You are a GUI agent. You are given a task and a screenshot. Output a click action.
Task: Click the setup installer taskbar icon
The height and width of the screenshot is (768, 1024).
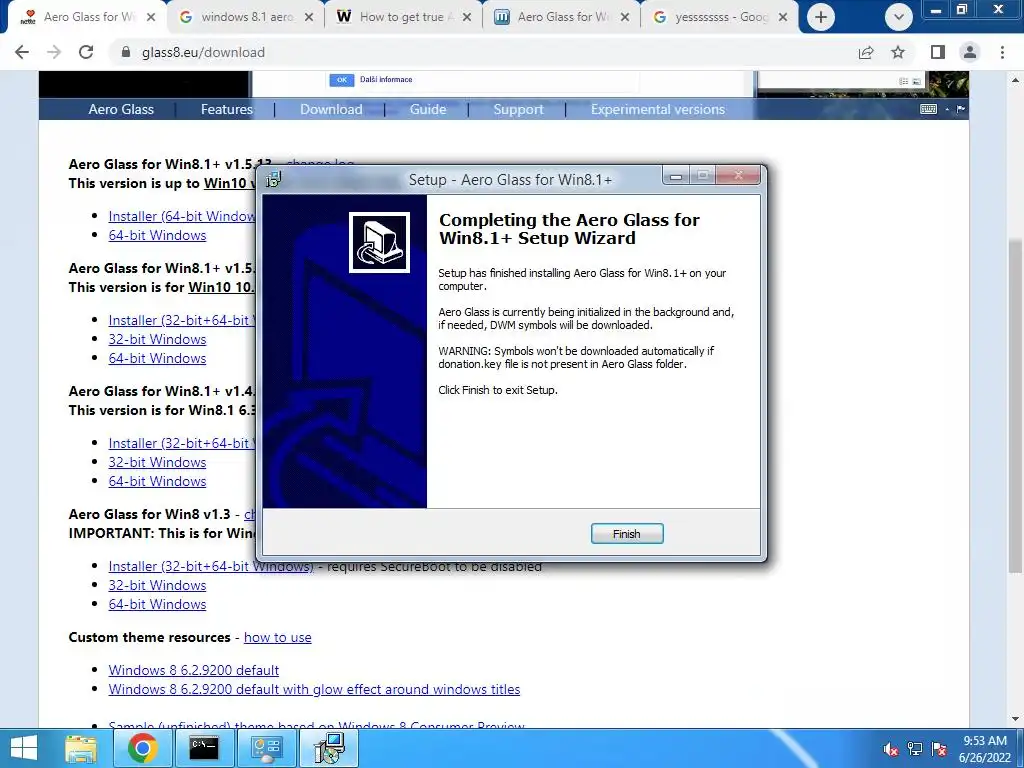point(329,748)
